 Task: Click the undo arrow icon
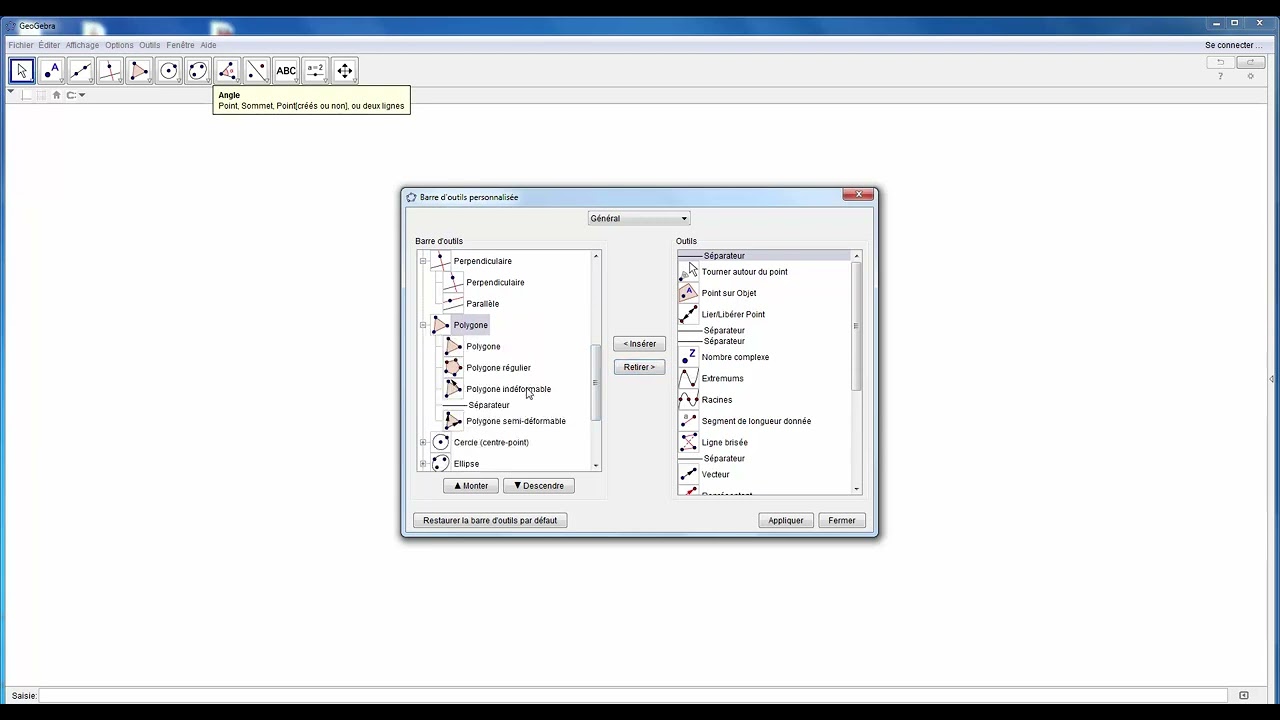pos(1220,62)
